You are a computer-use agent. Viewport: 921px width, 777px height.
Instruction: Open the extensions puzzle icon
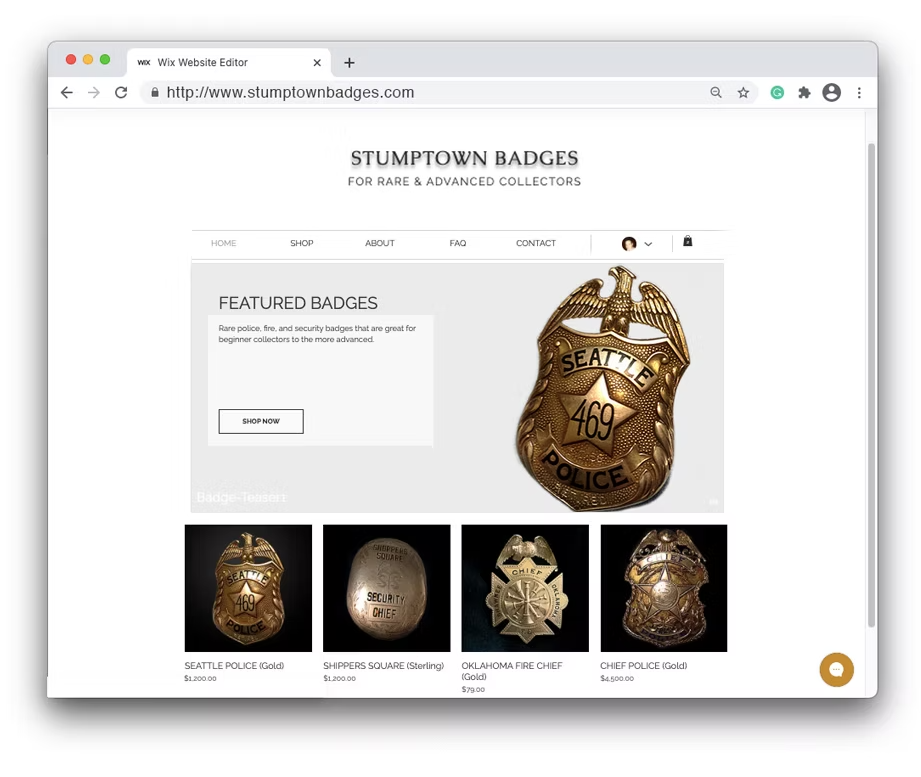point(804,93)
